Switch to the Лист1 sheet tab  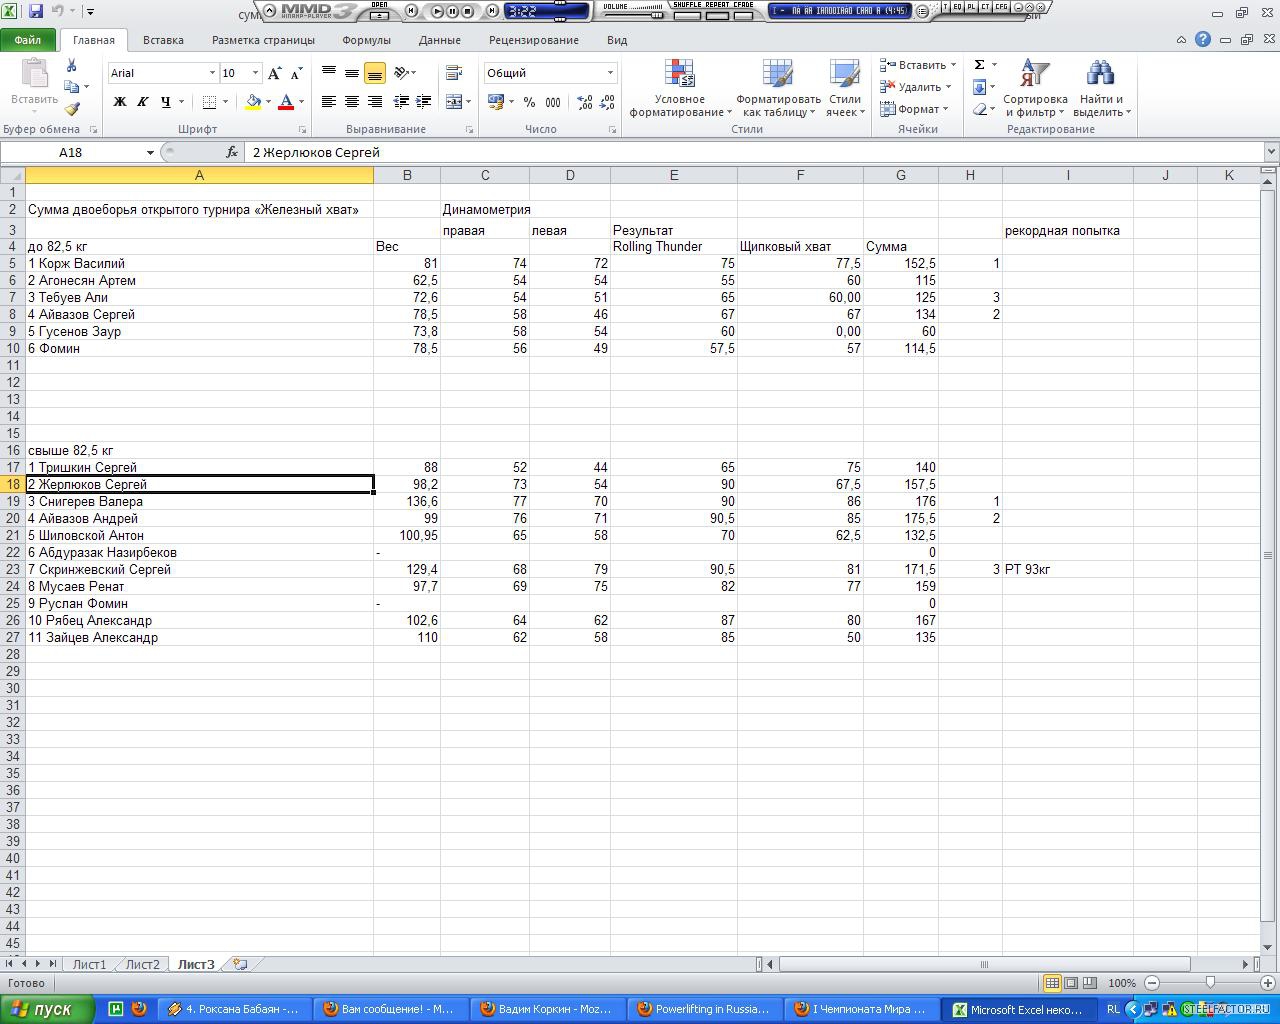tap(89, 964)
